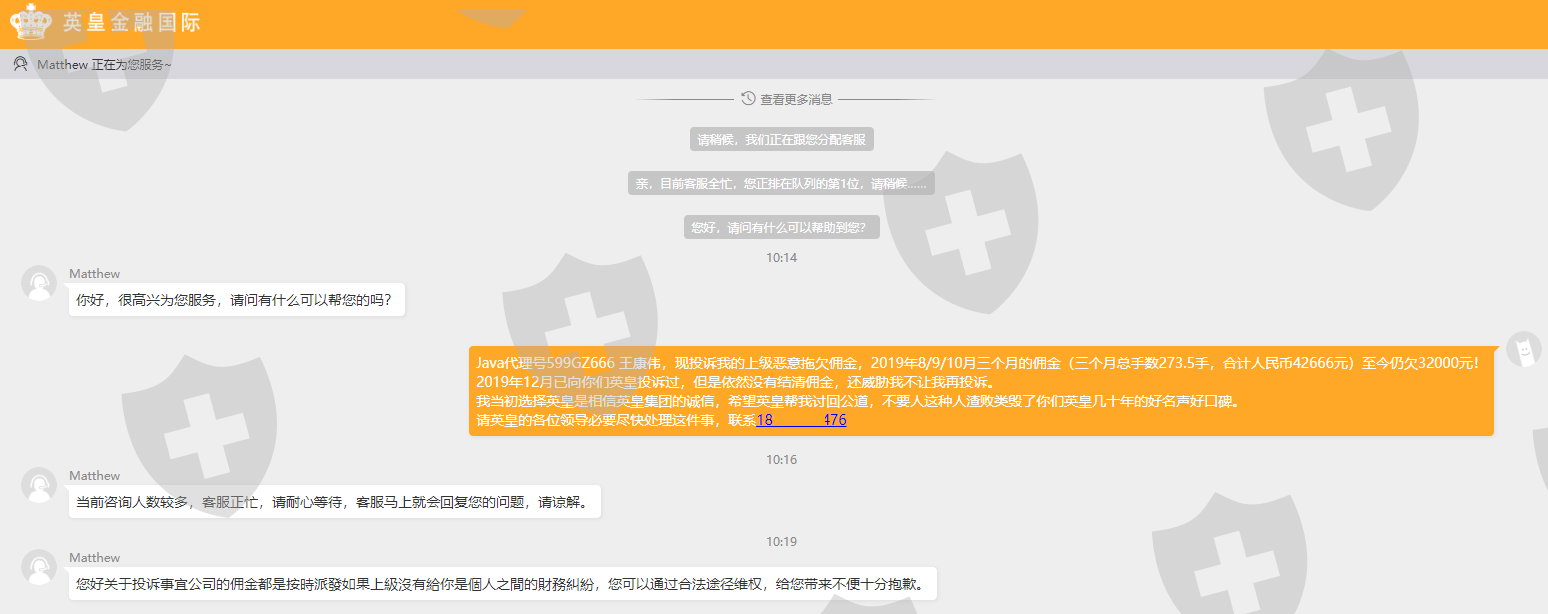The image size is (1548, 614).
Task: Click the Matthew name above the greeting bubble
Action: point(94,274)
